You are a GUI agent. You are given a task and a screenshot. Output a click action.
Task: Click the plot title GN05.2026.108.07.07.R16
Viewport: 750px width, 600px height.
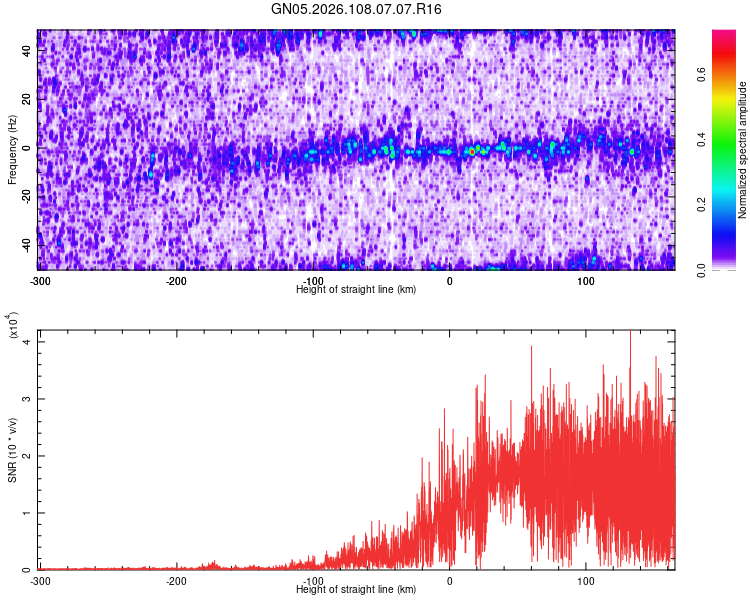coord(356,9)
